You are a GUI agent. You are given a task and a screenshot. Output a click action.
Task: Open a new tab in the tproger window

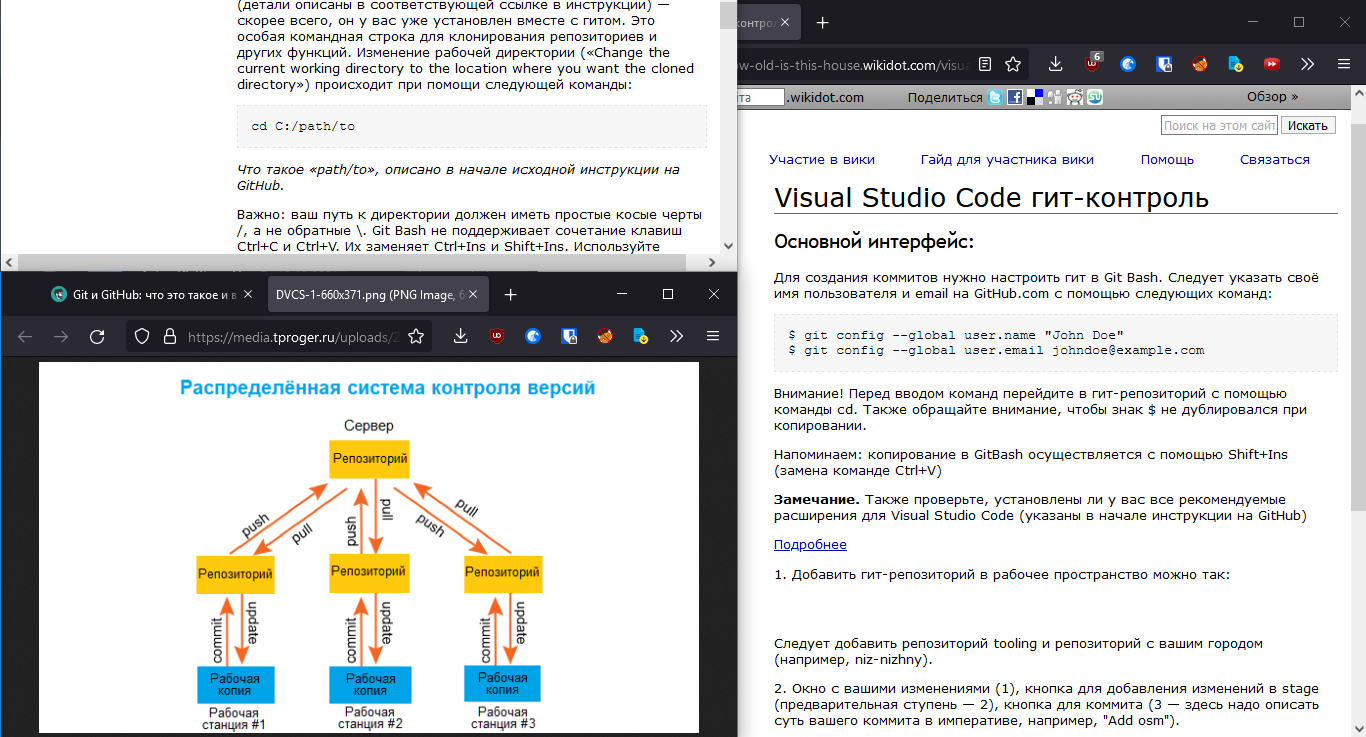pyautogui.click(x=510, y=295)
